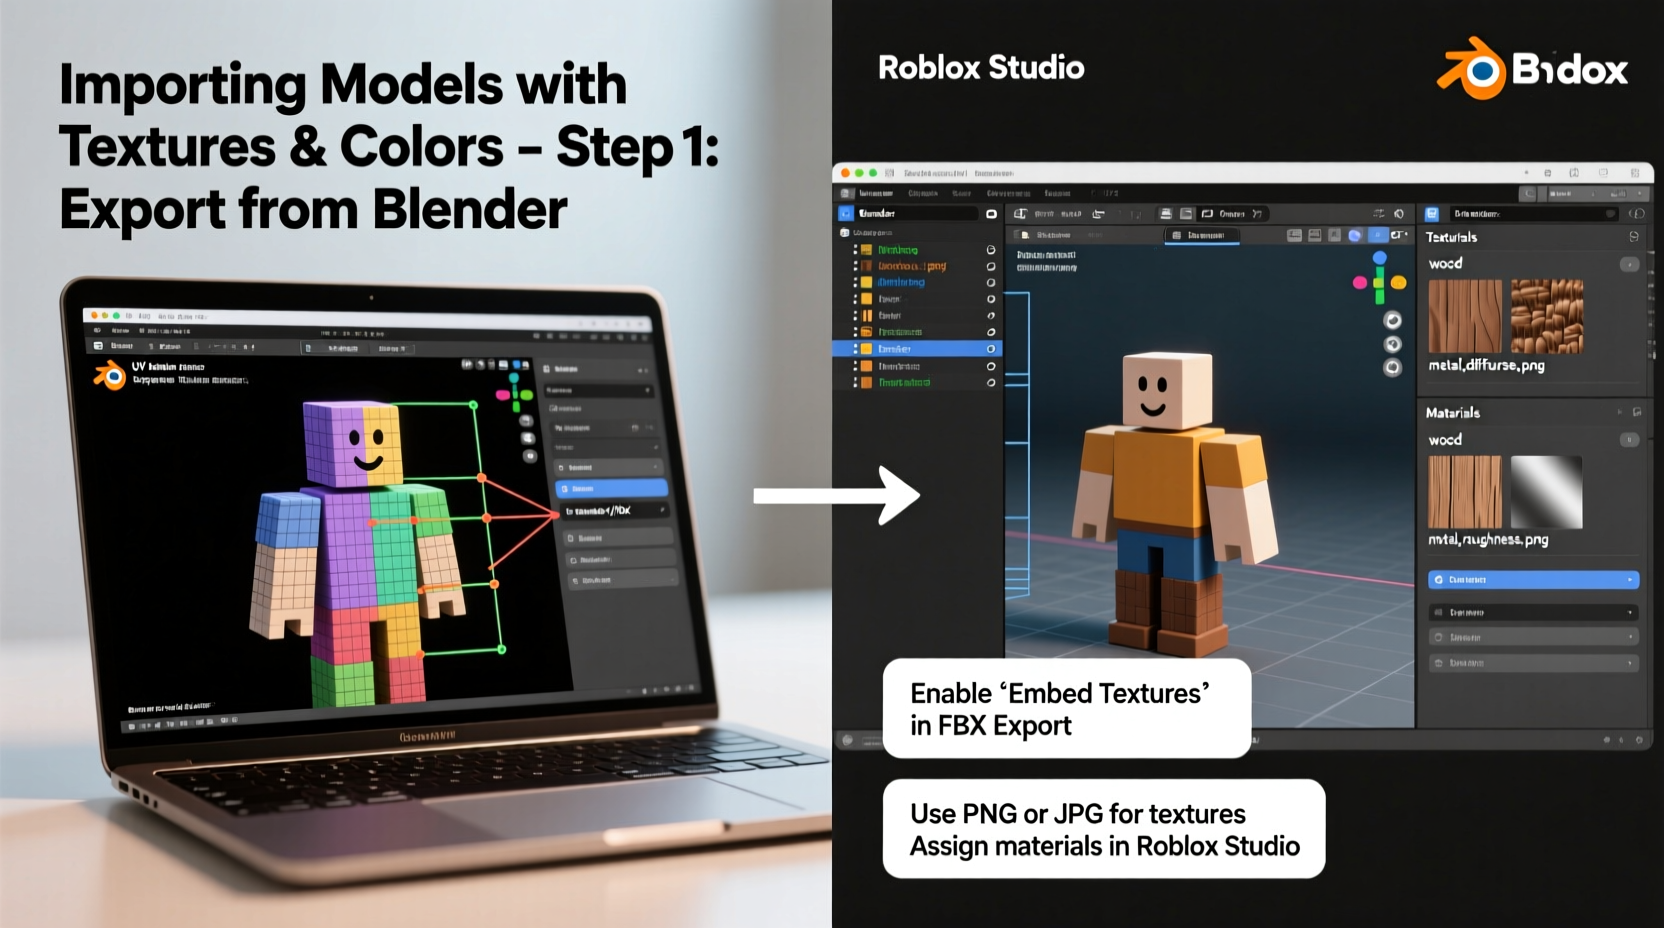Expand the blue Custom Material dropdown
This screenshot has width=1664, height=928.
(1533, 580)
